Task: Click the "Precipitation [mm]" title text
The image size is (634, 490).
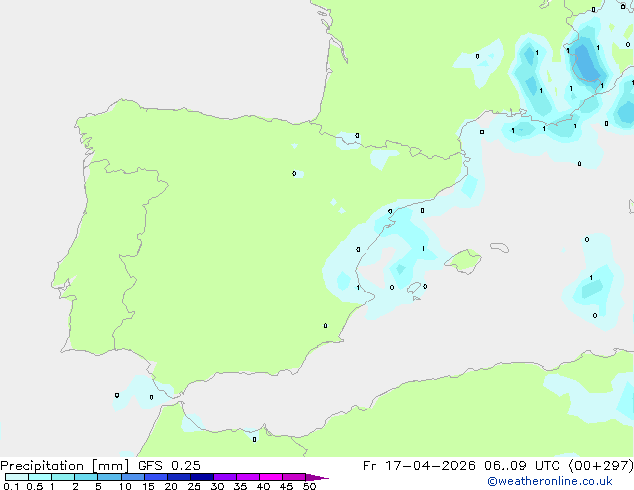Action: tap(65, 466)
